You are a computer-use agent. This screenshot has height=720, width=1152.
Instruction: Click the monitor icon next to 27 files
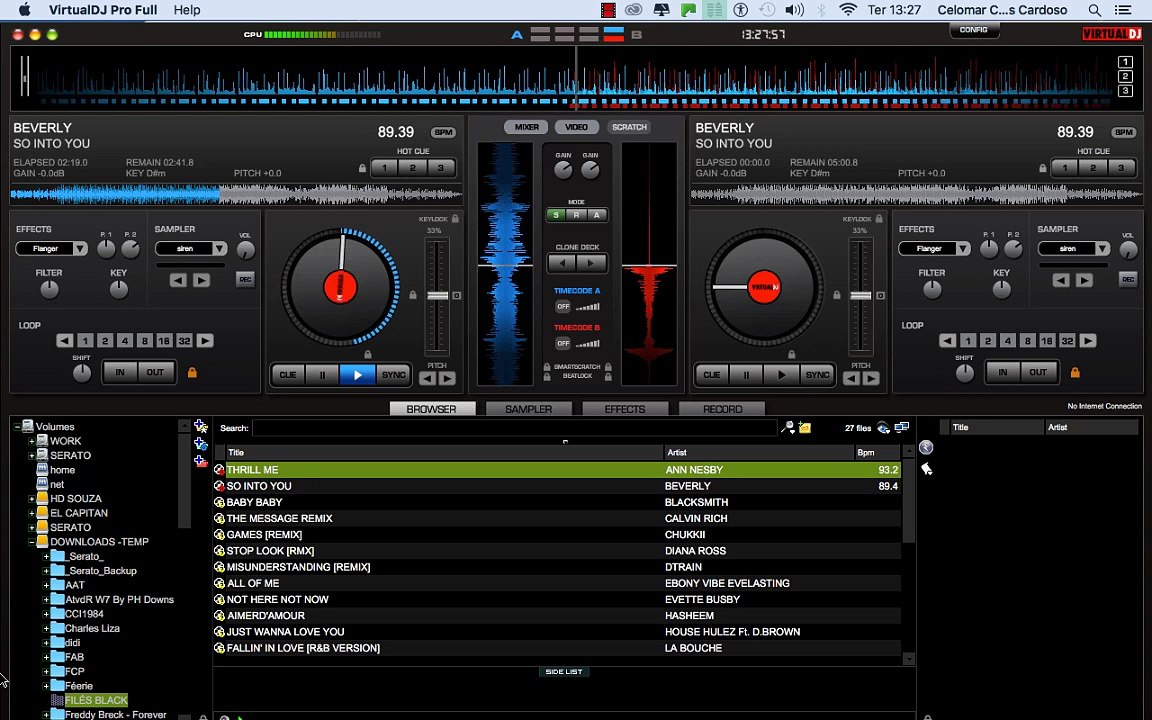click(x=902, y=427)
